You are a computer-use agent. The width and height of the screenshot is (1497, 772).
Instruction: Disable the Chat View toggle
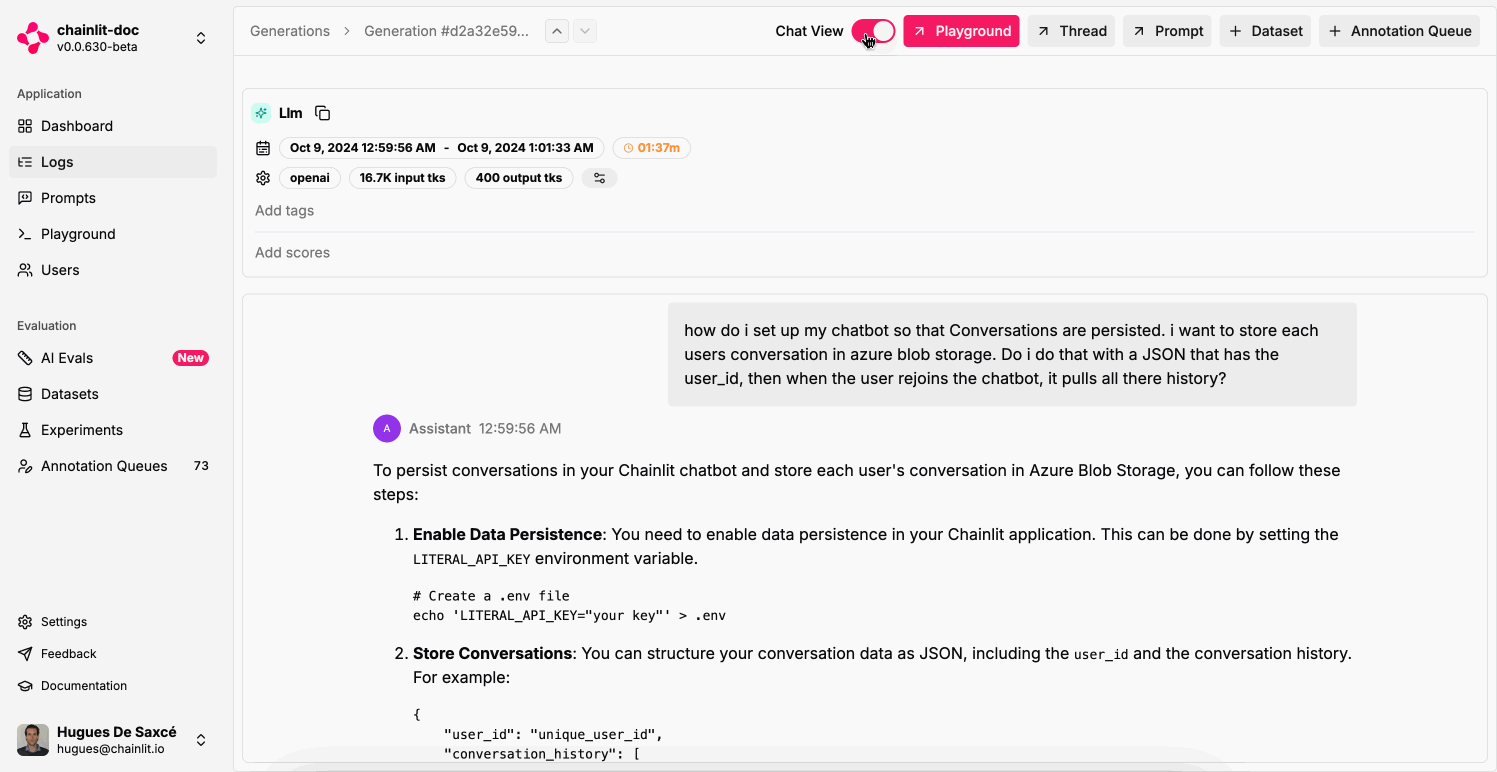point(873,31)
